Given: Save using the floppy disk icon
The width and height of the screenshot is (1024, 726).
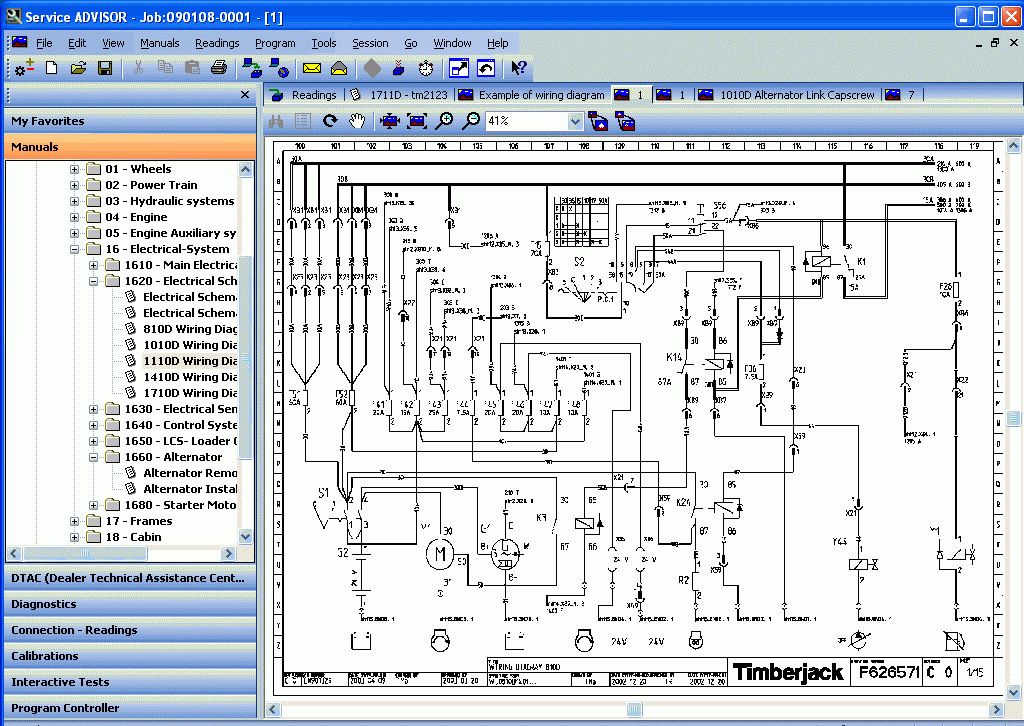Looking at the screenshot, I should 104,68.
